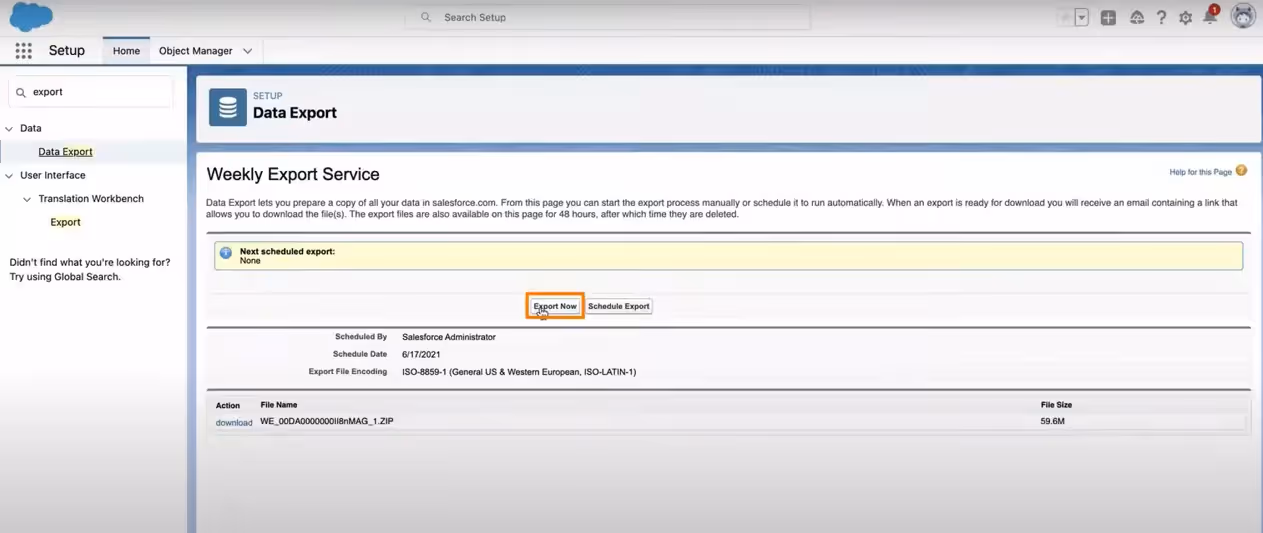The width and height of the screenshot is (1263, 533).
Task: Open the notifications bell
Action: tap(1210, 17)
